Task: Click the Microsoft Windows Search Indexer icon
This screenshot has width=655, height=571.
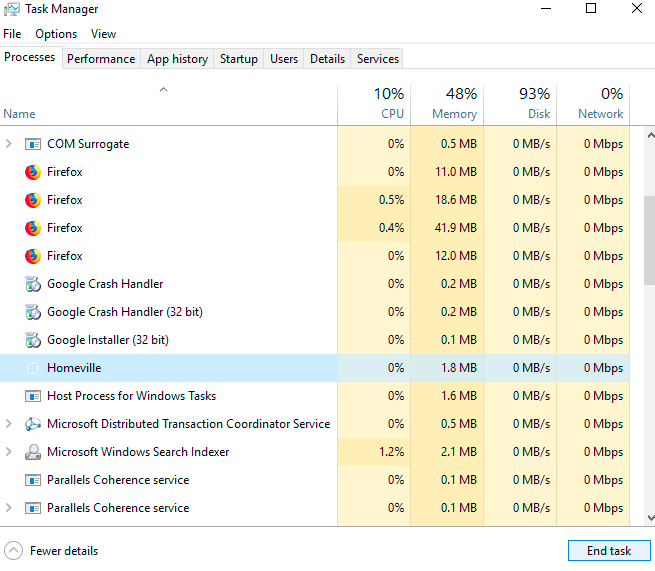Action: click(x=33, y=452)
